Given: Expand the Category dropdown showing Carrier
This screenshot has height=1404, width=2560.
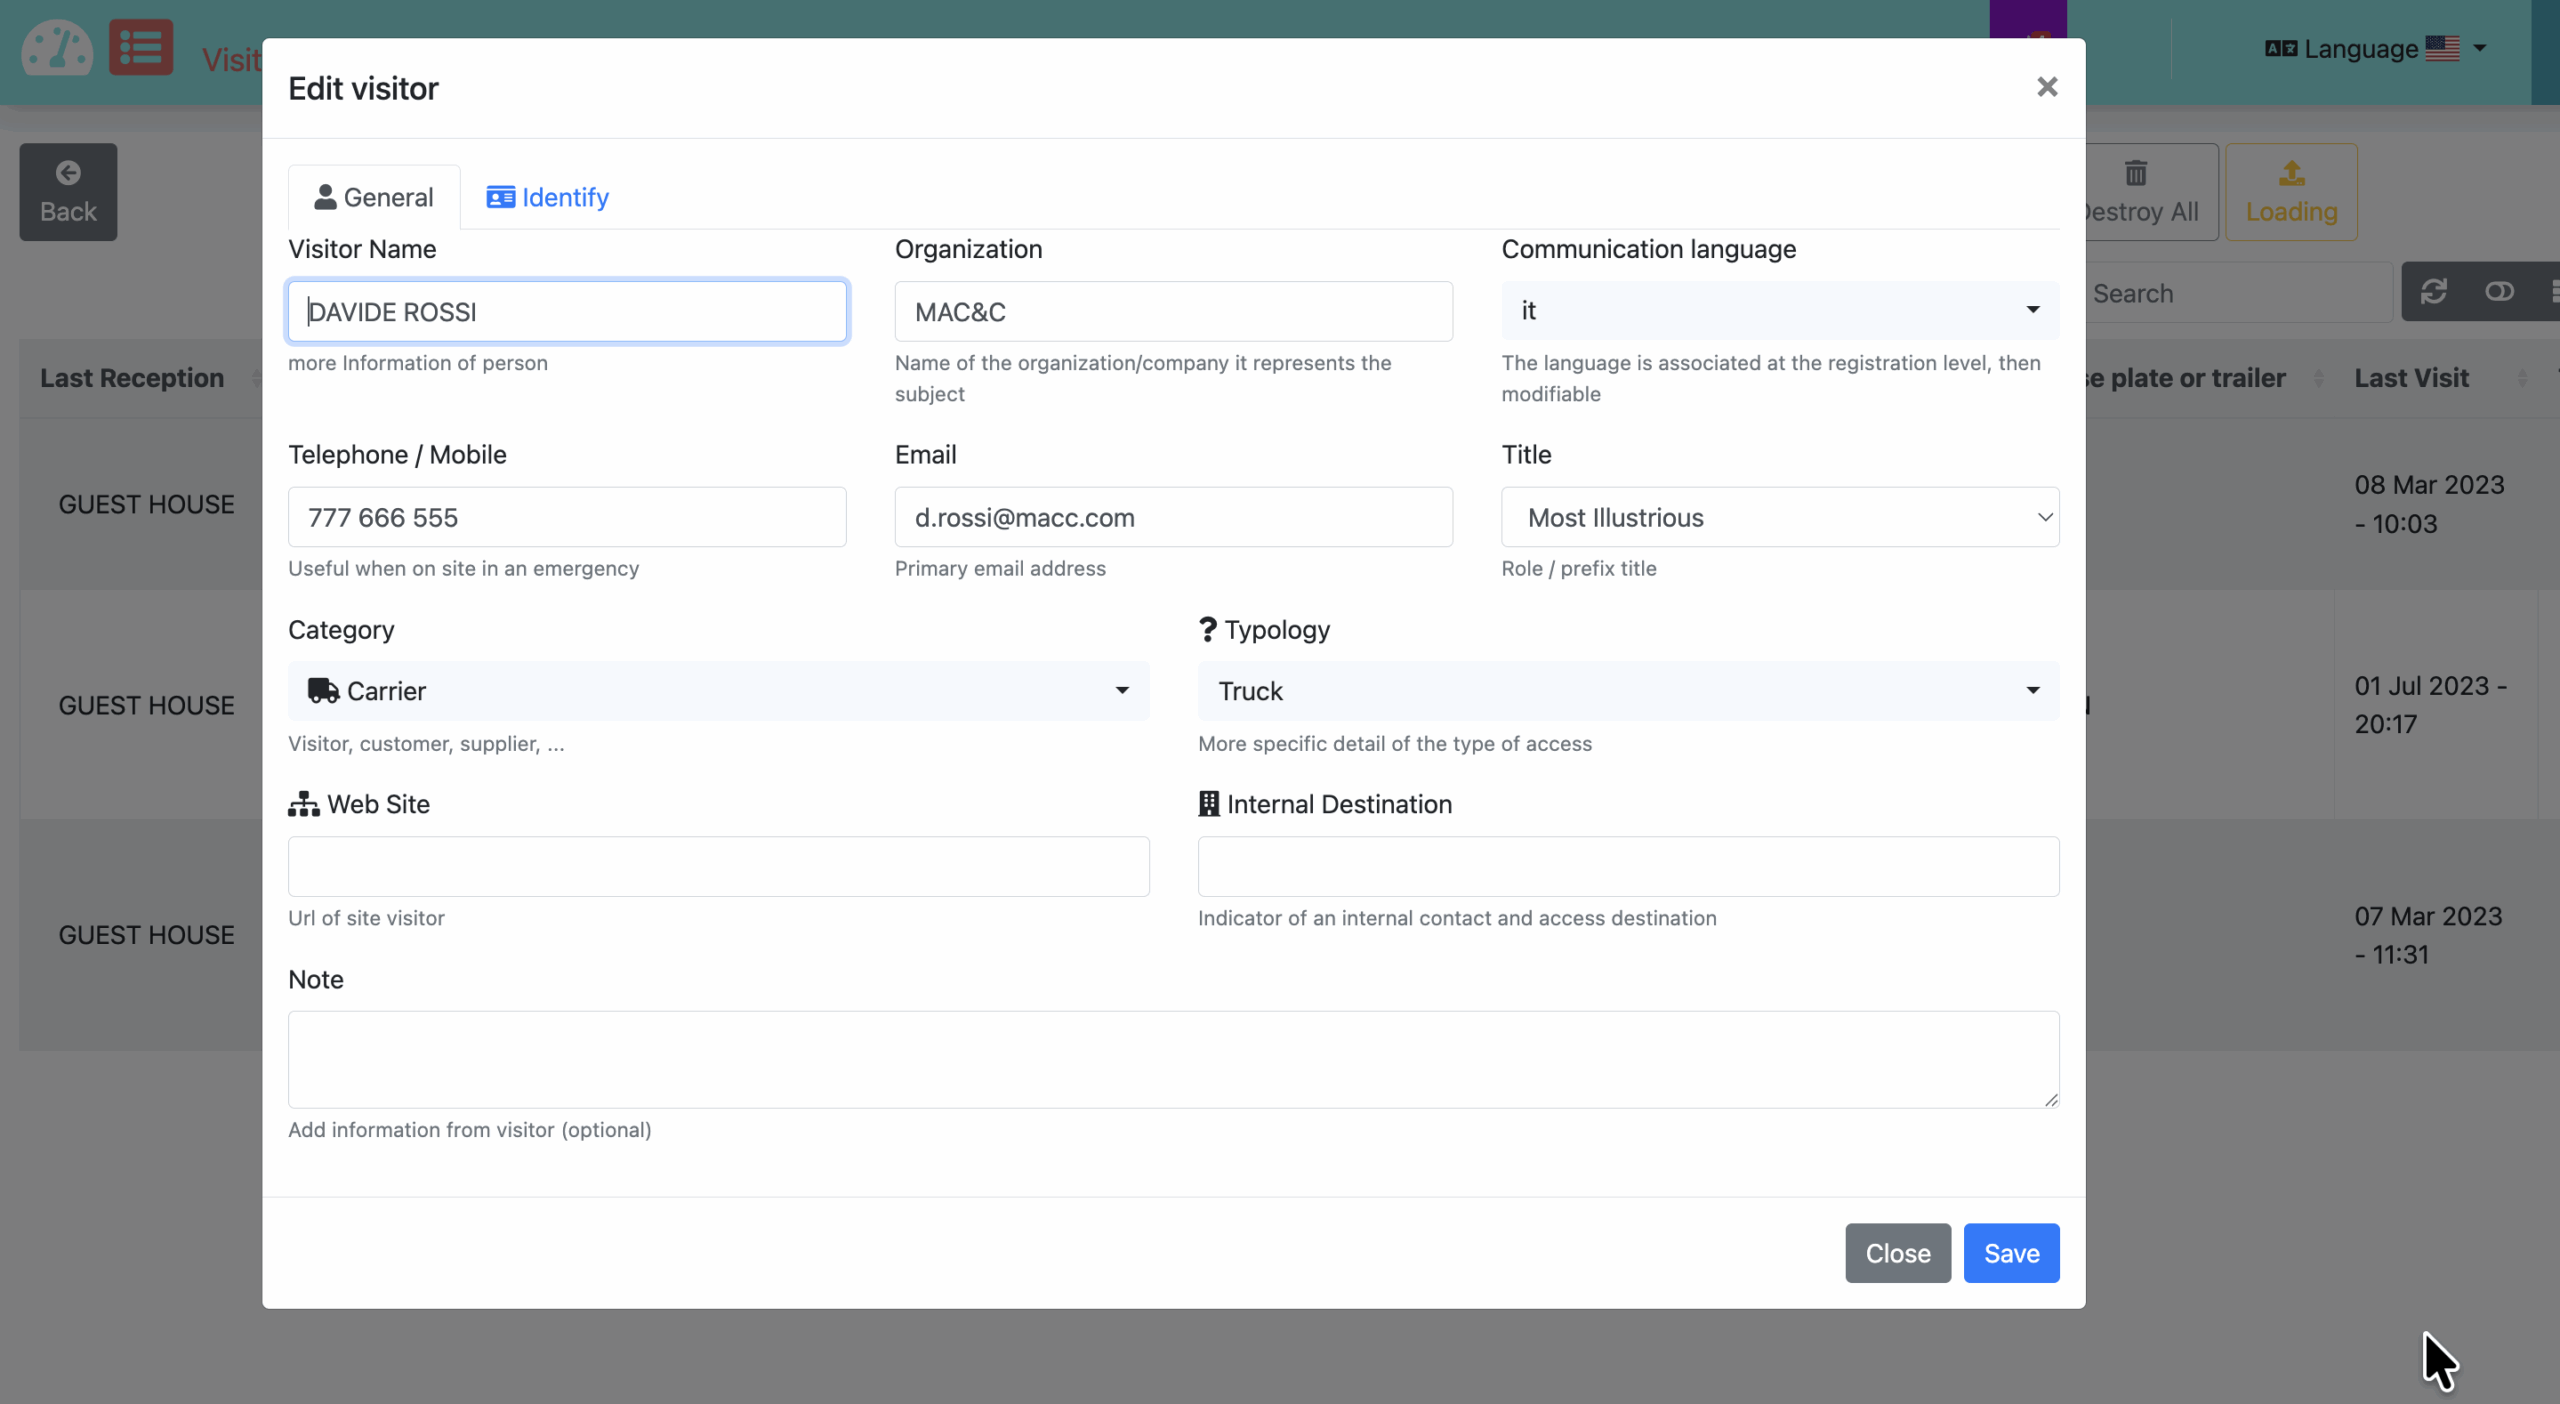Looking at the screenshot, I should [x=718, y=691].
